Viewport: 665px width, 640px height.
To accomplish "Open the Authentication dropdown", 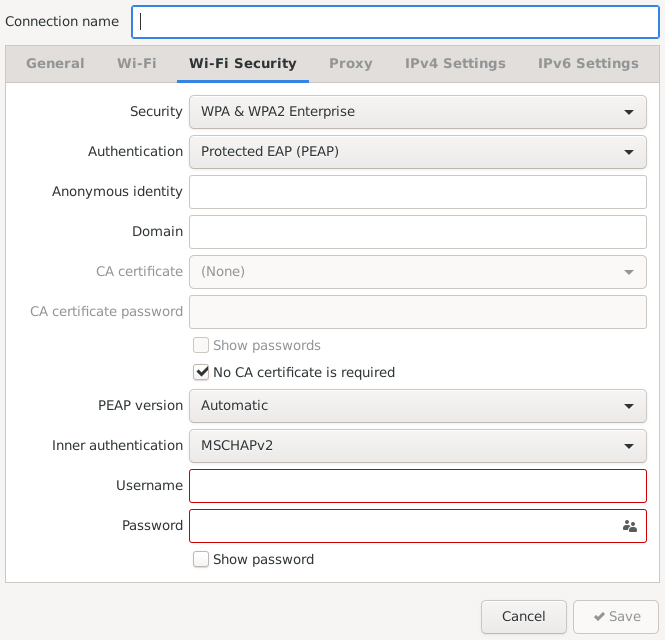I will pyautogui.click(x=418, y=152).
